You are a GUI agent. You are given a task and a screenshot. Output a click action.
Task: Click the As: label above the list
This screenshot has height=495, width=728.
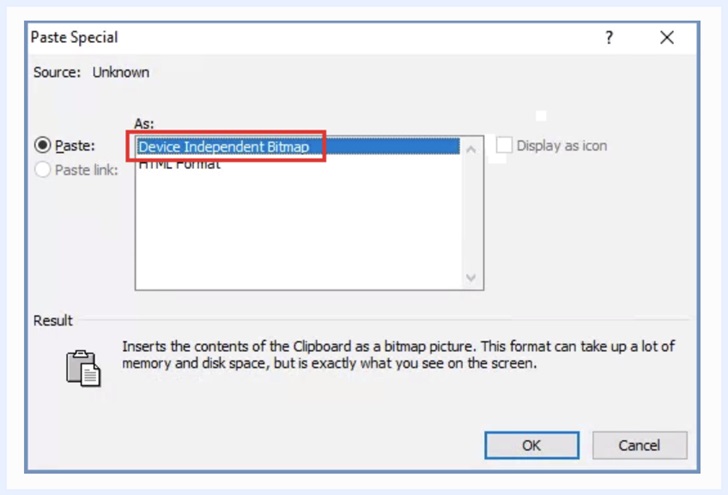(x=144, y=123)
